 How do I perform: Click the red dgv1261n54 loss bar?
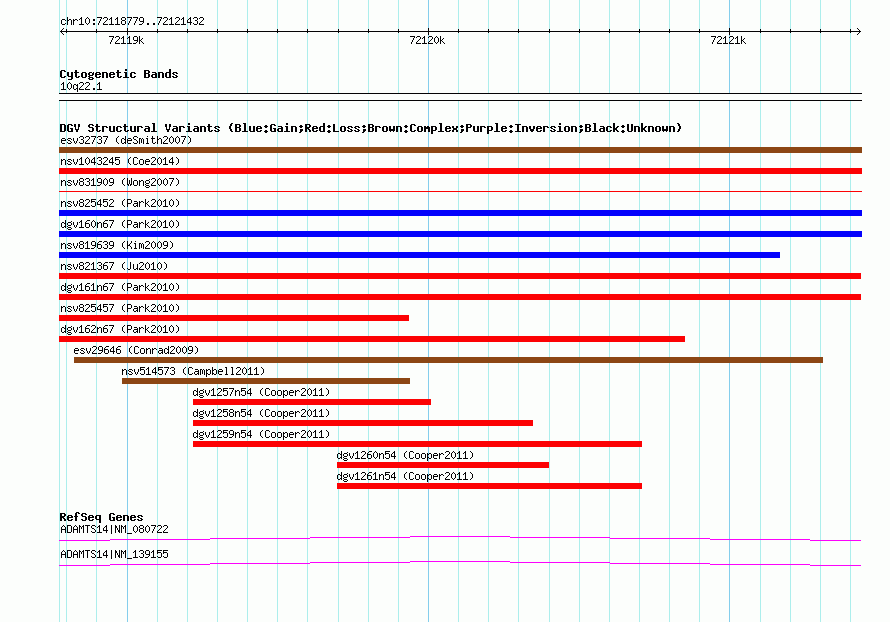pyautogui.click(x=489, y=486)
